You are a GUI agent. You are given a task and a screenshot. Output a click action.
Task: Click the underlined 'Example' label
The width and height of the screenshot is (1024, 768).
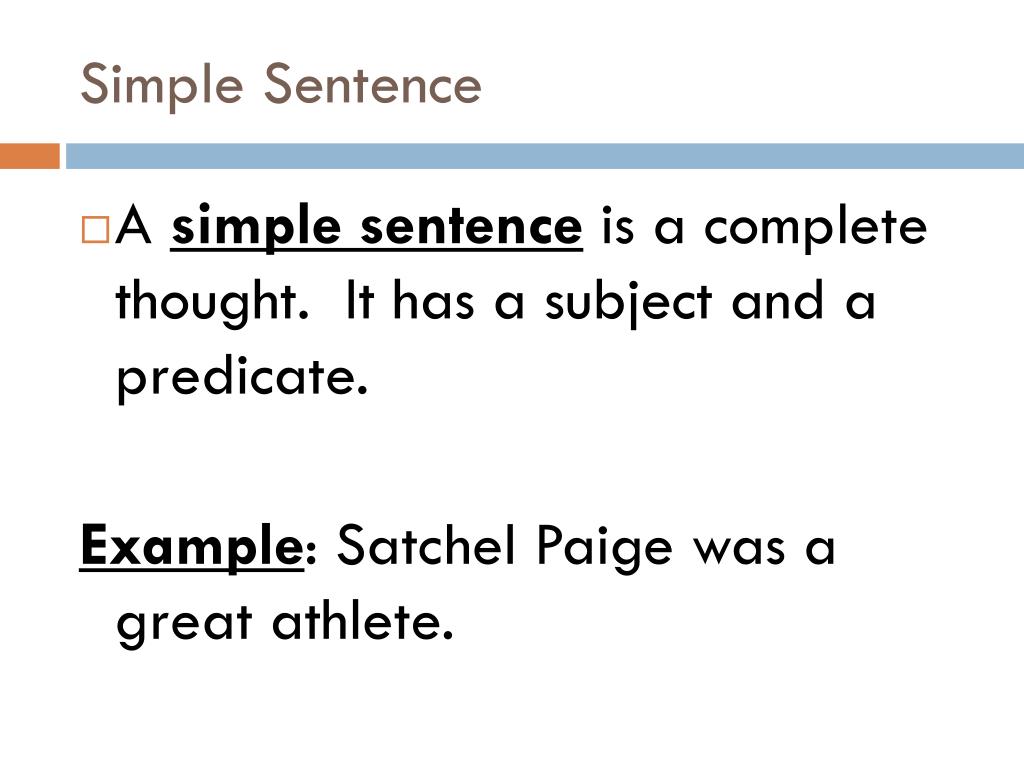coord(191,547)
